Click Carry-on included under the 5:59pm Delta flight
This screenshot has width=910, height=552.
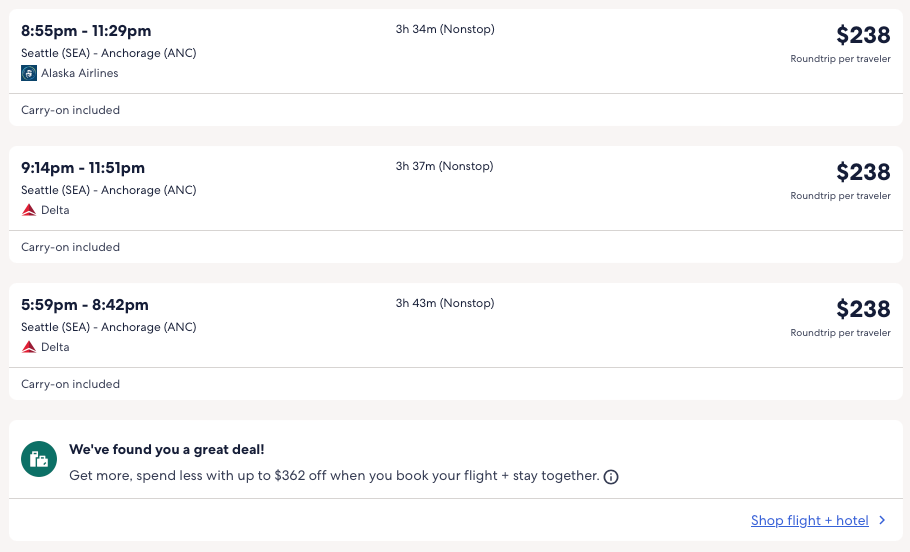70,384
